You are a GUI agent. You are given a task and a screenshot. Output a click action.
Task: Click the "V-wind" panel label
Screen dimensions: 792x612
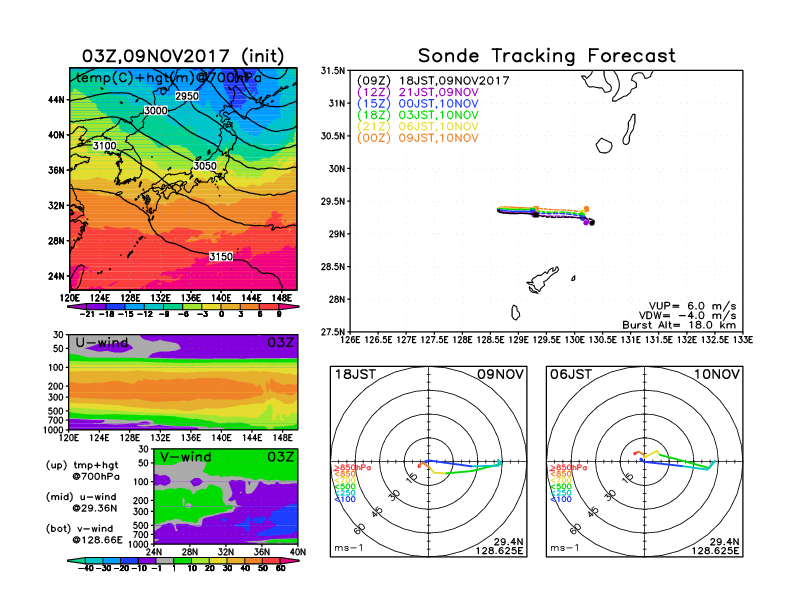(185, 457)
